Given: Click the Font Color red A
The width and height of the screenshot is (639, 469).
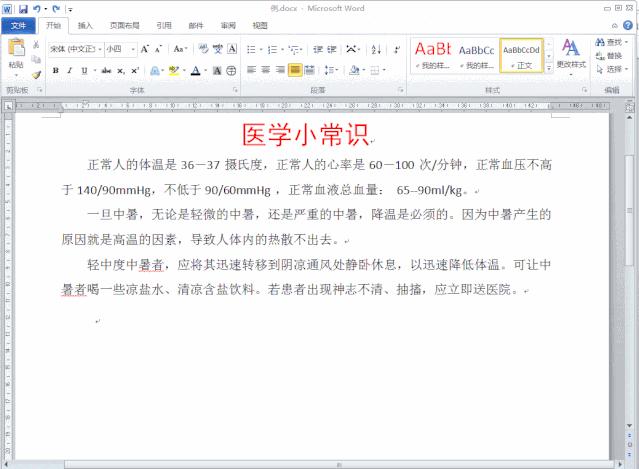Looking at the screenshot, I should click(196, 70).
